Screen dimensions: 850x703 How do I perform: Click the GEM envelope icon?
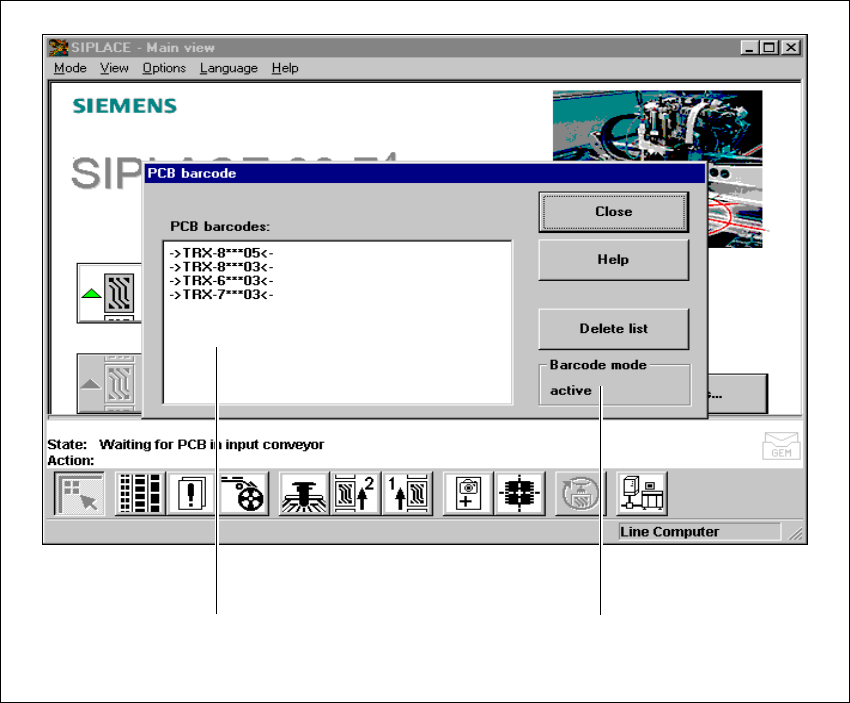tap(781, 446)
